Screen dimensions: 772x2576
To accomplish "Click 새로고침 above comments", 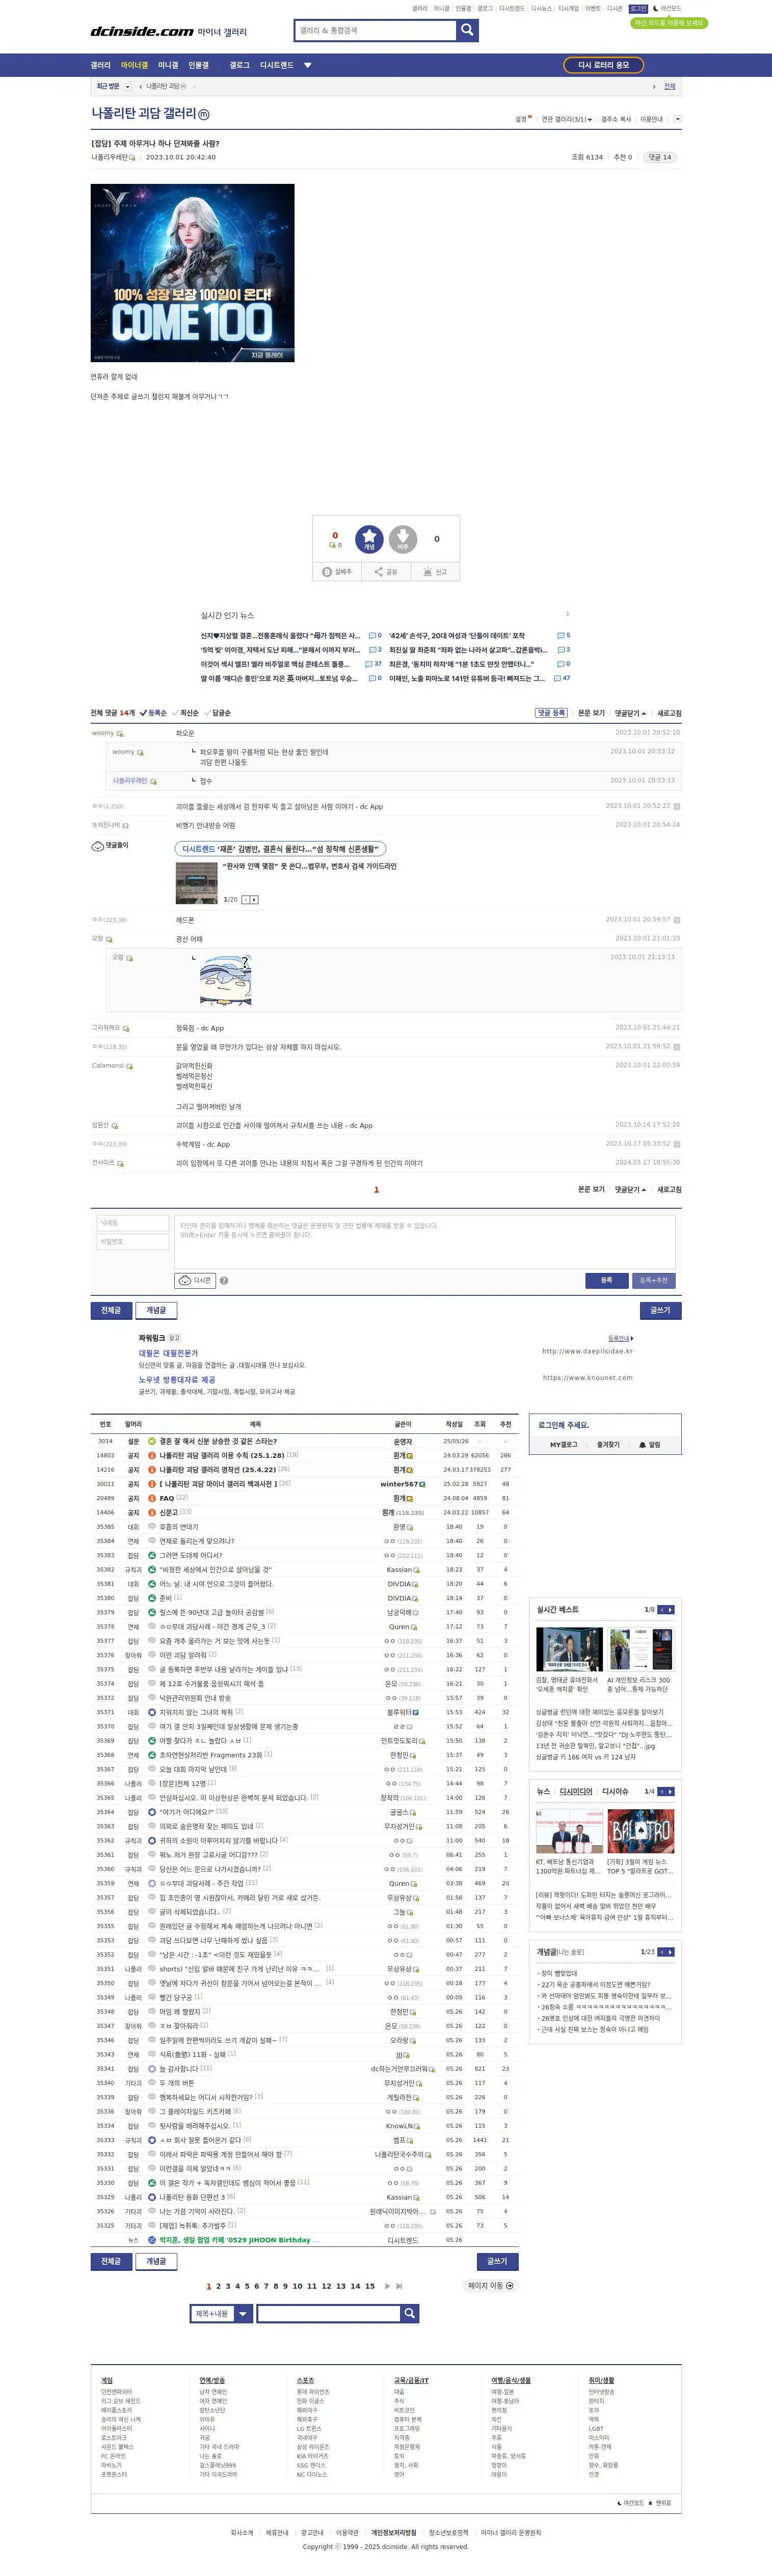I will 669,713.
